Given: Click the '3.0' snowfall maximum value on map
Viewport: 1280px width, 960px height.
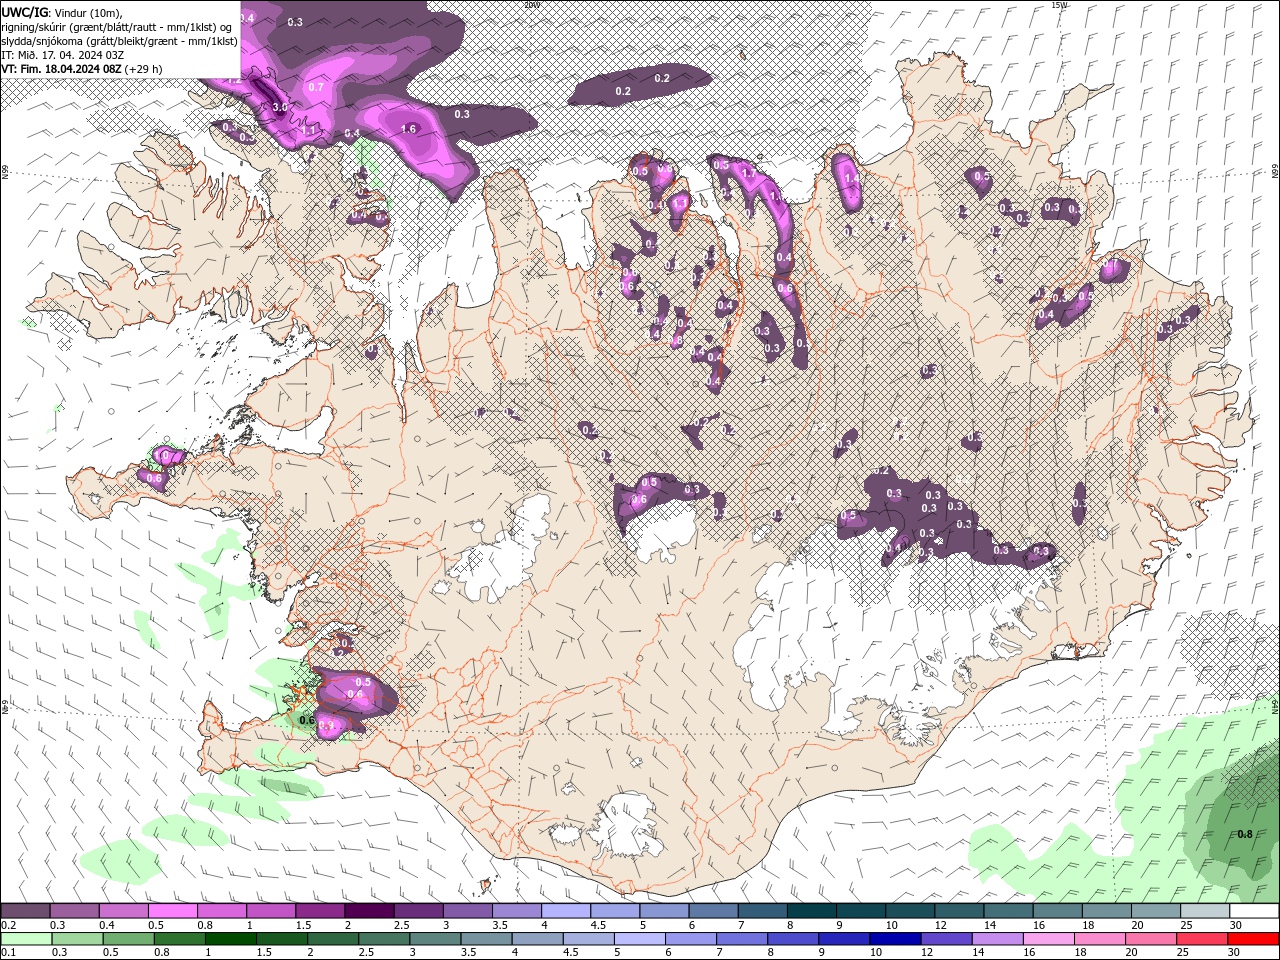Looking at the screenshot, I should tap(280, 107).
